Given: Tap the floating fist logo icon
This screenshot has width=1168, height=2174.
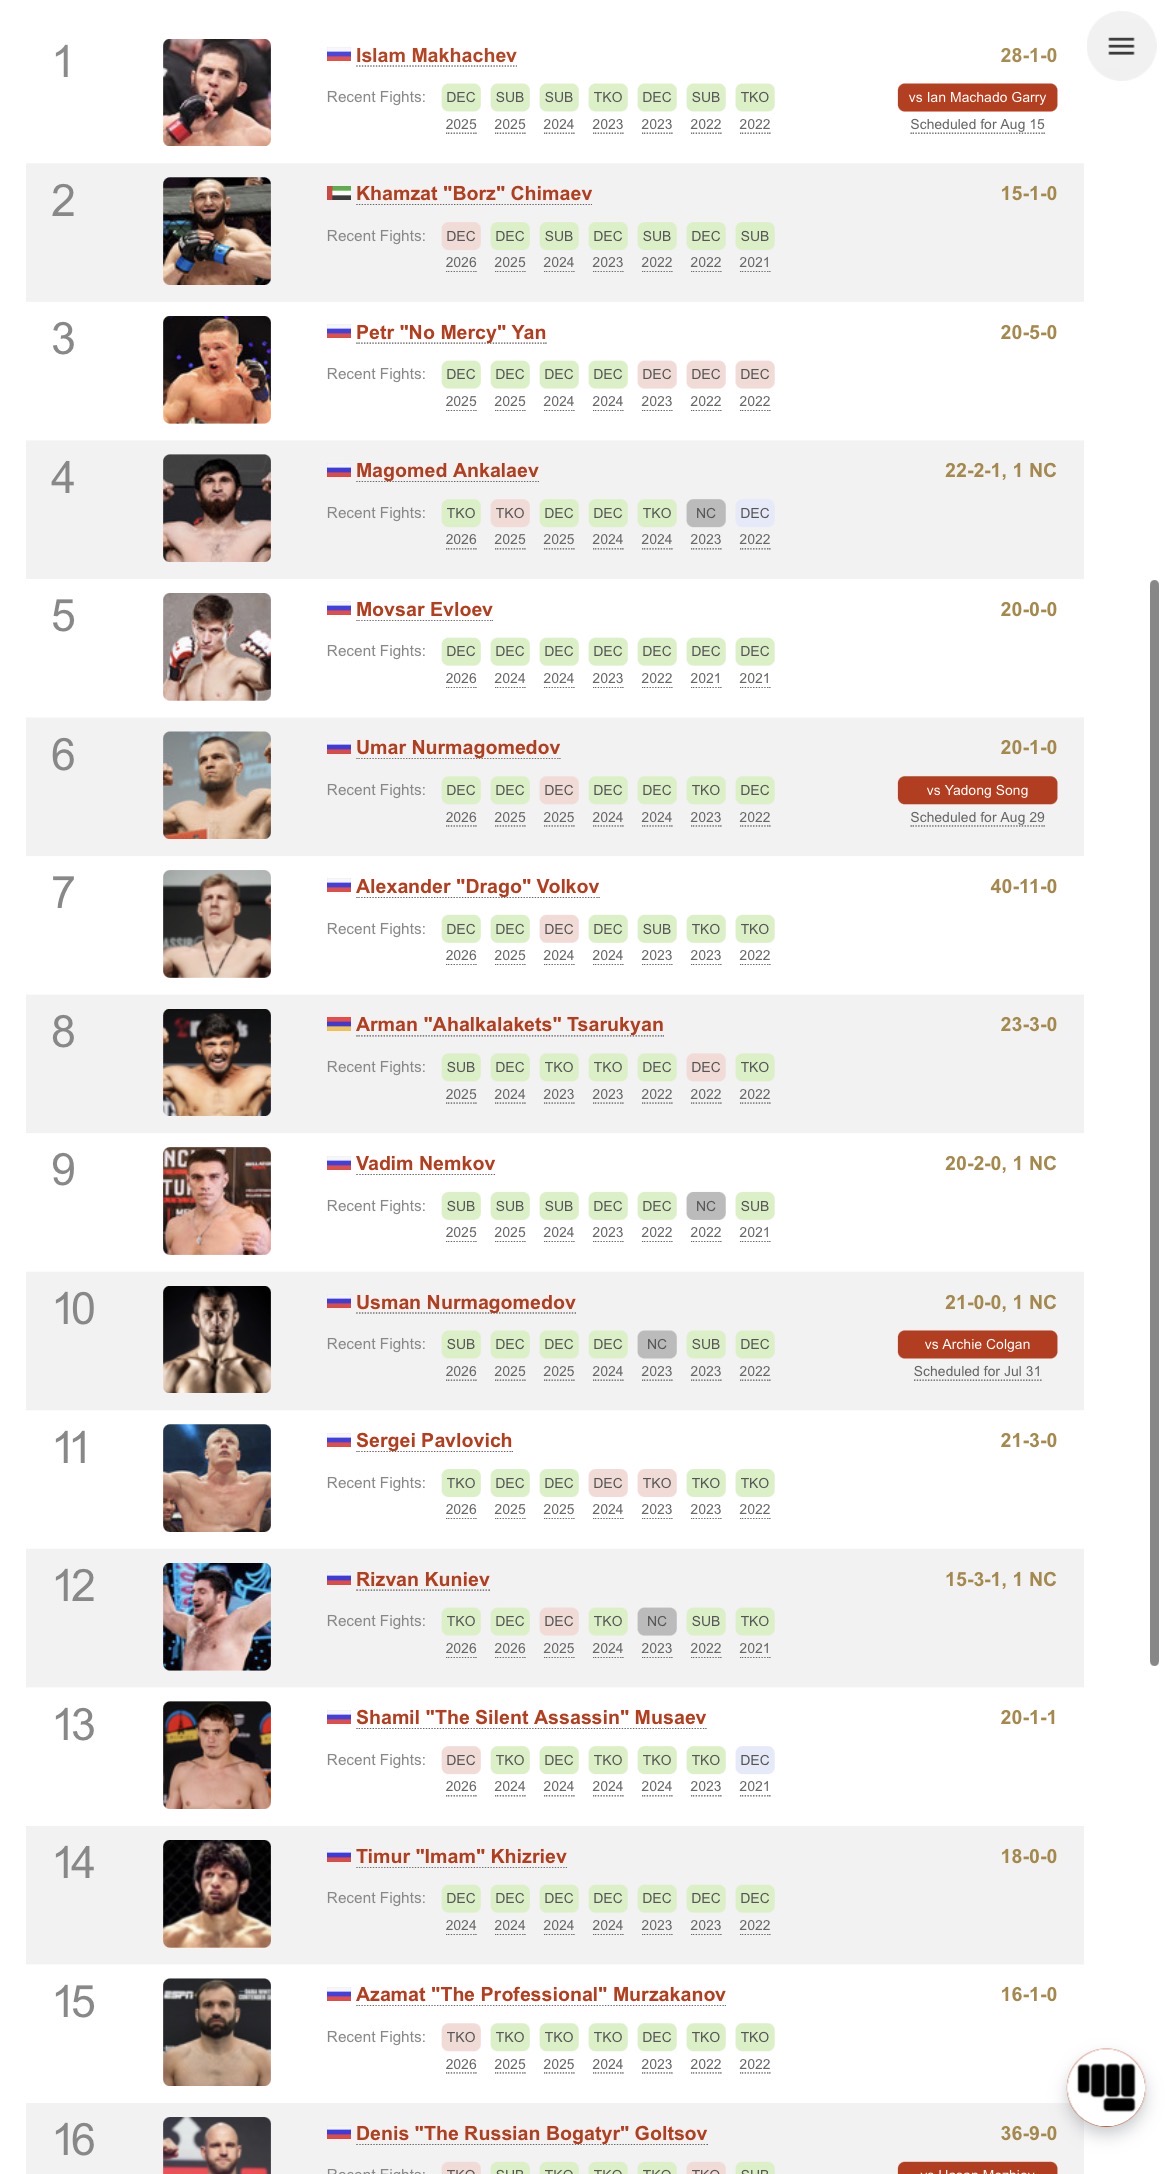Looking at the screenshot, I should click(1106, 2086).
